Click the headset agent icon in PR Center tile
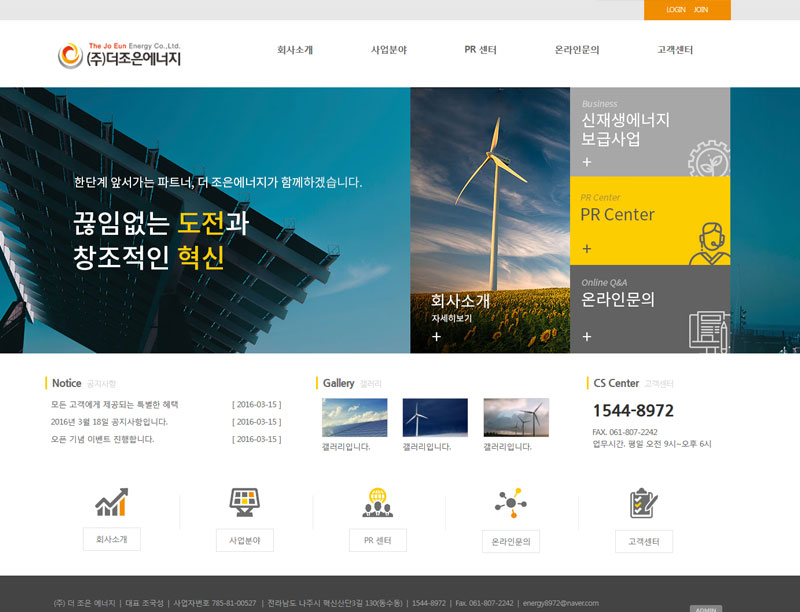 pos(708,243)
